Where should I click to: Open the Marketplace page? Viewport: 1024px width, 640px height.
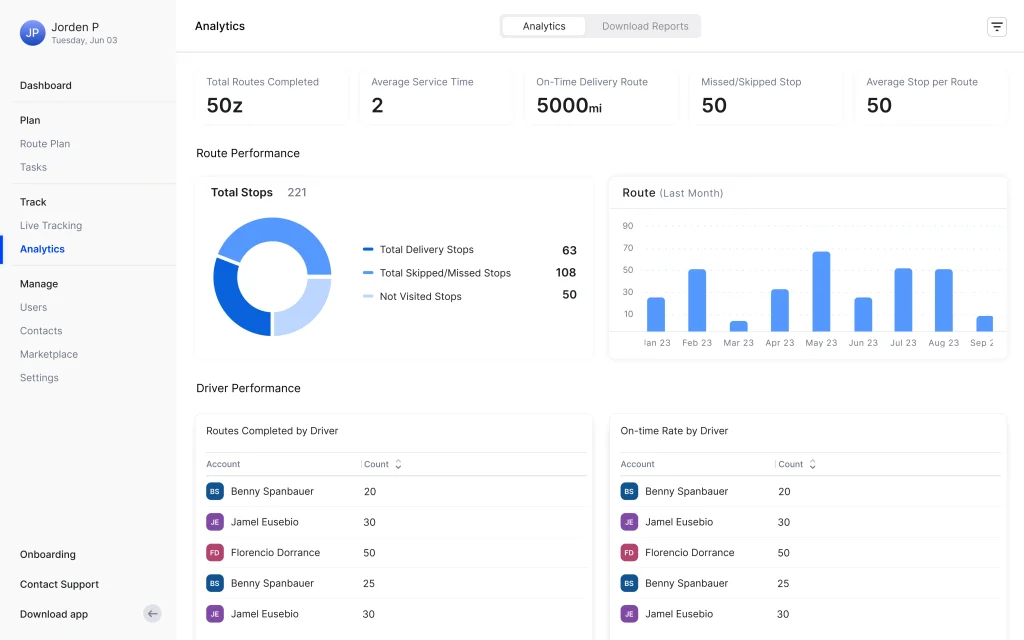[x=48, y=354]
